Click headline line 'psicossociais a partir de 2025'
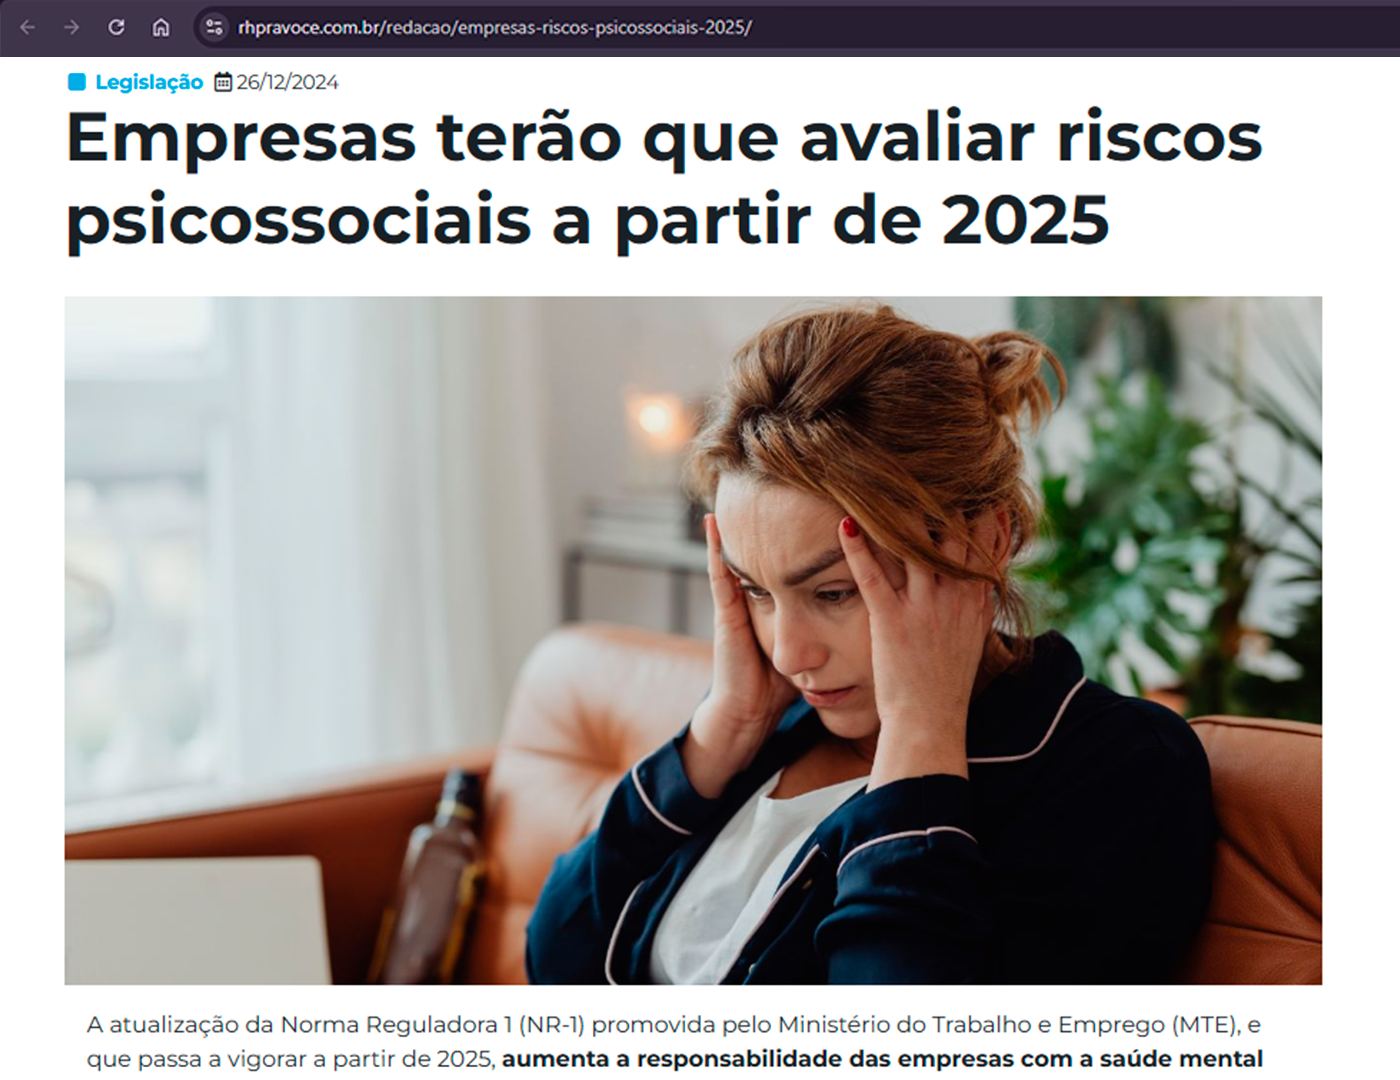Viewport: 1400px width, 1080px height. pyautogui.click(x=588, y=220)
